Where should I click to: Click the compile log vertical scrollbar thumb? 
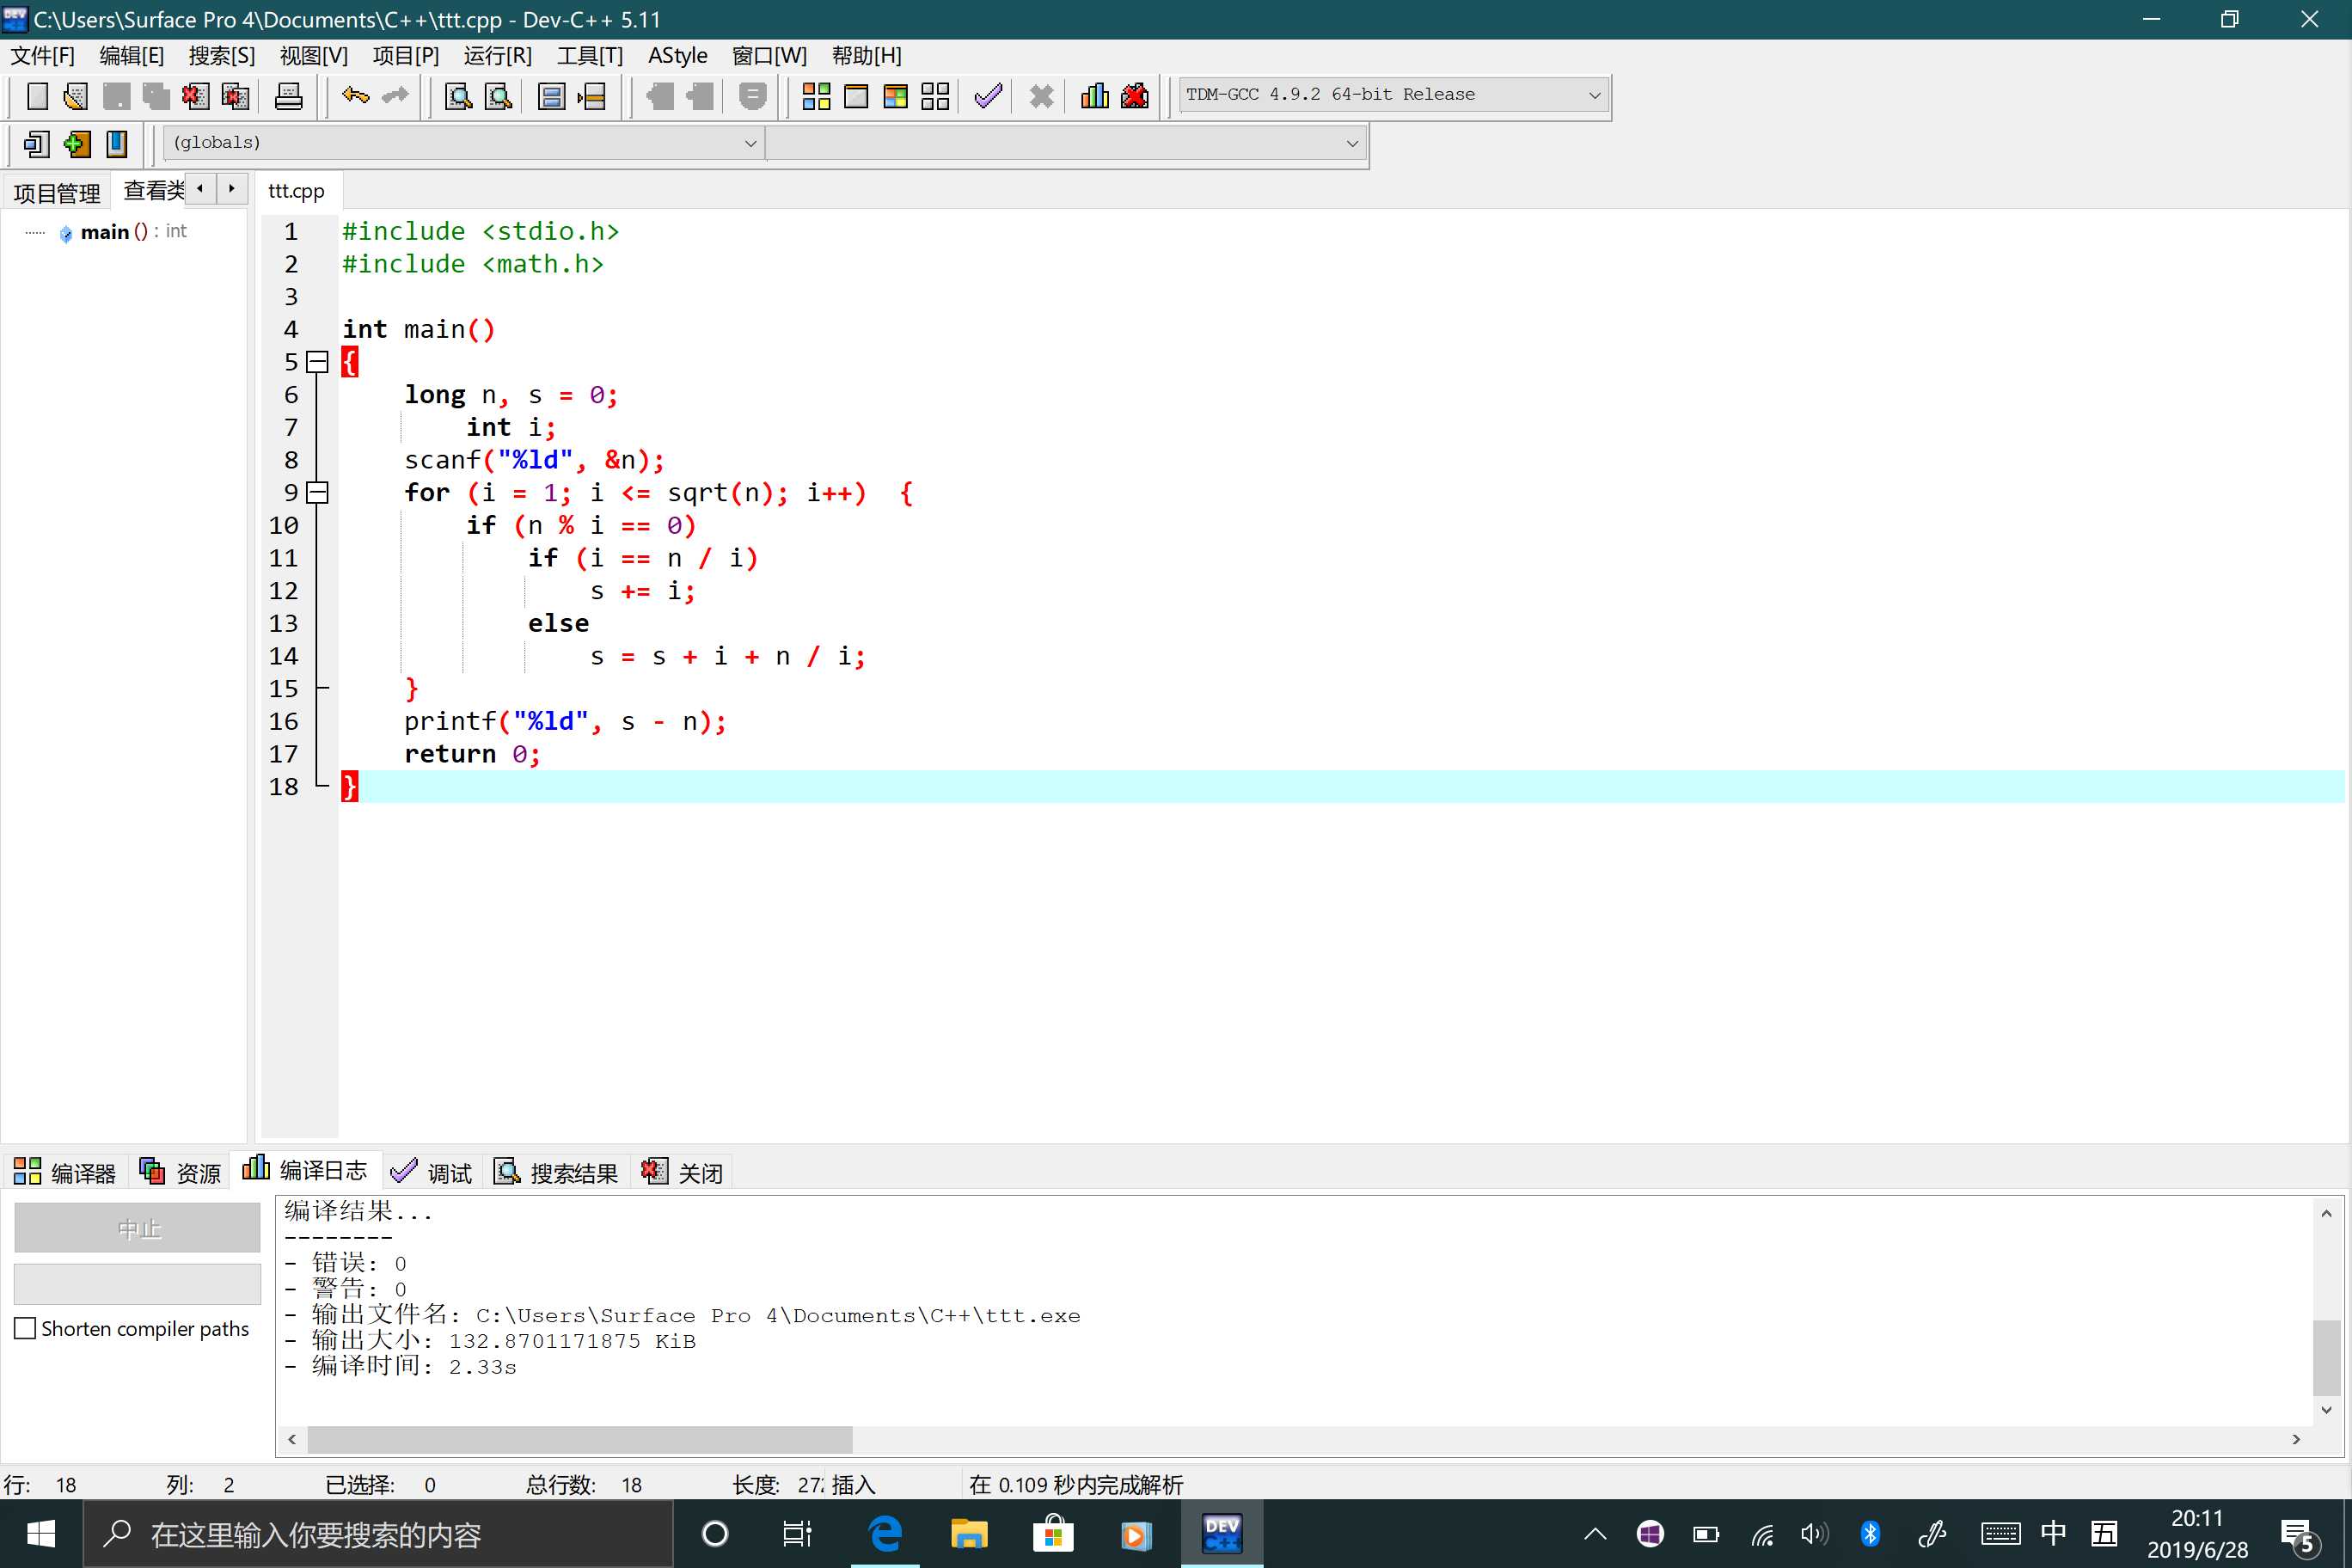[x=2327, y=1357]
